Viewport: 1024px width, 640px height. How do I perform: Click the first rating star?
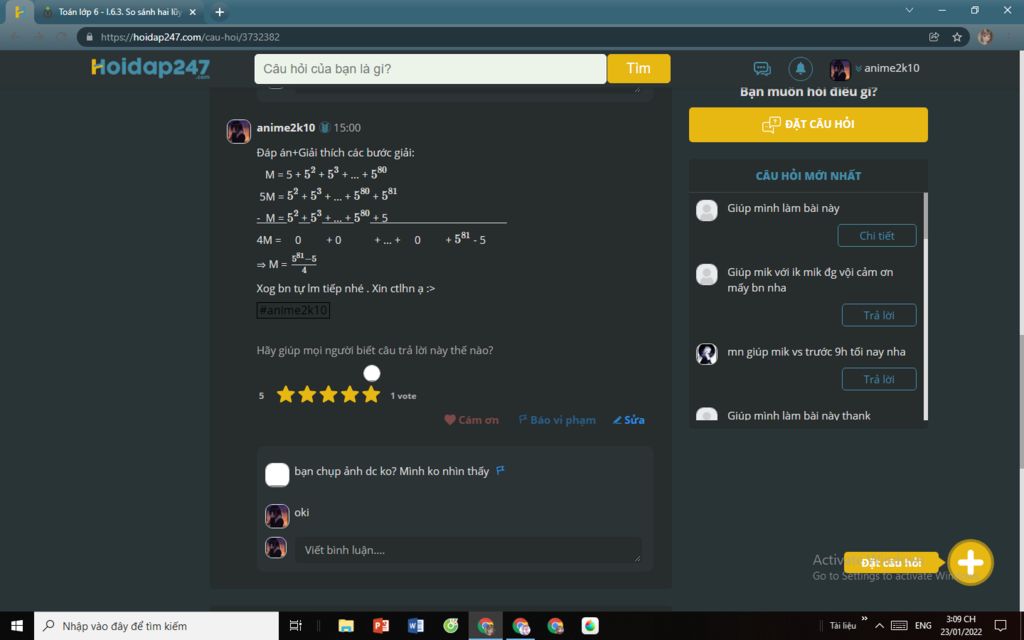pyautogui.click(x=285, y=394)
